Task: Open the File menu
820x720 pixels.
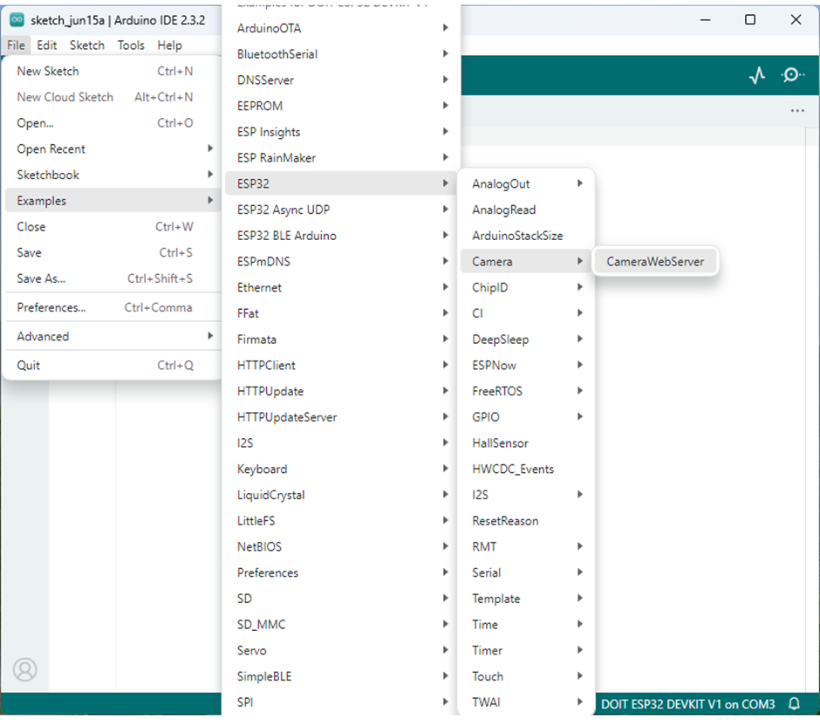Action: tap(16, 45)
